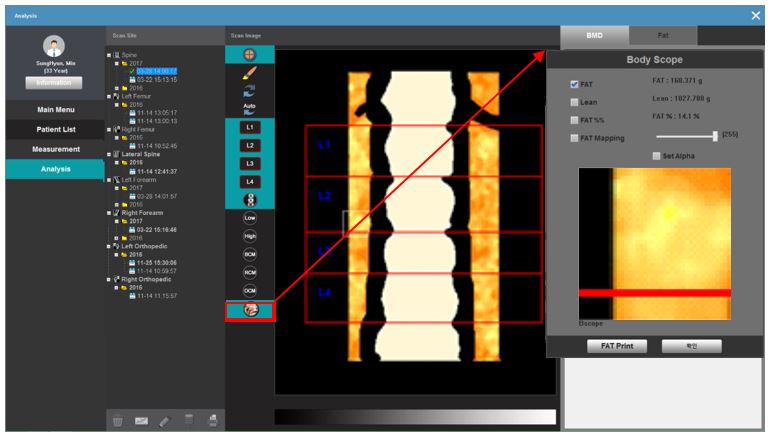
Task: Click the trash delete icon
Action: click(117, 421)
